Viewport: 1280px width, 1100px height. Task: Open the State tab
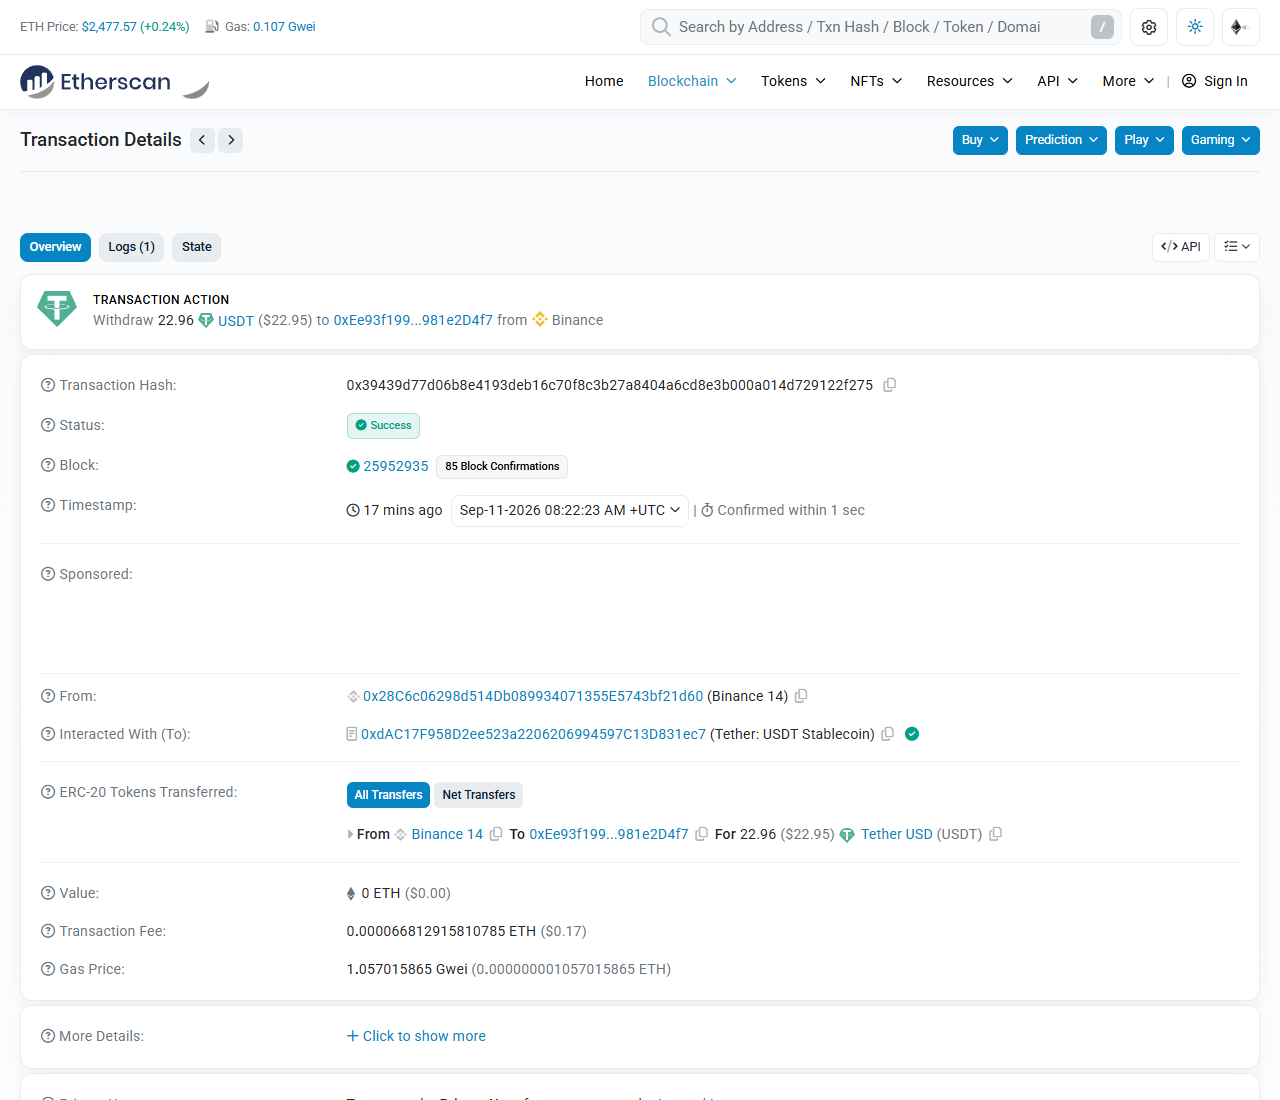click(197, 247)
